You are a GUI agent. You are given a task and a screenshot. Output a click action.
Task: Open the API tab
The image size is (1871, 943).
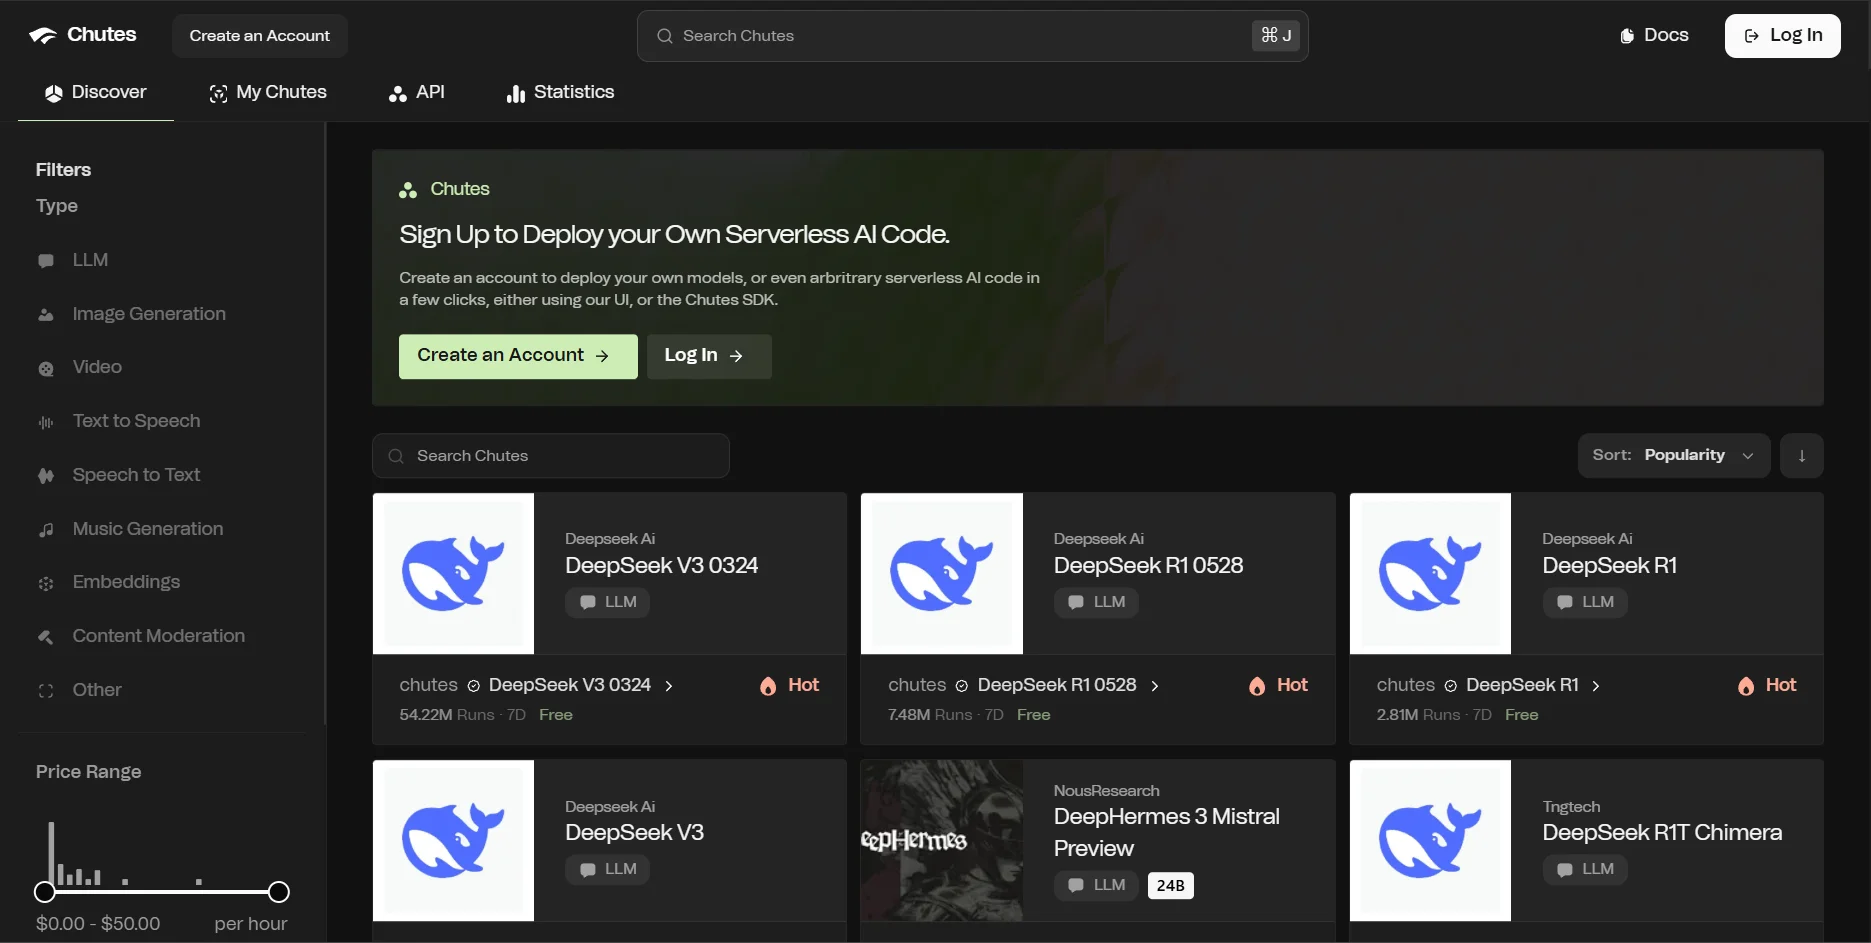[x=417, y=92]
